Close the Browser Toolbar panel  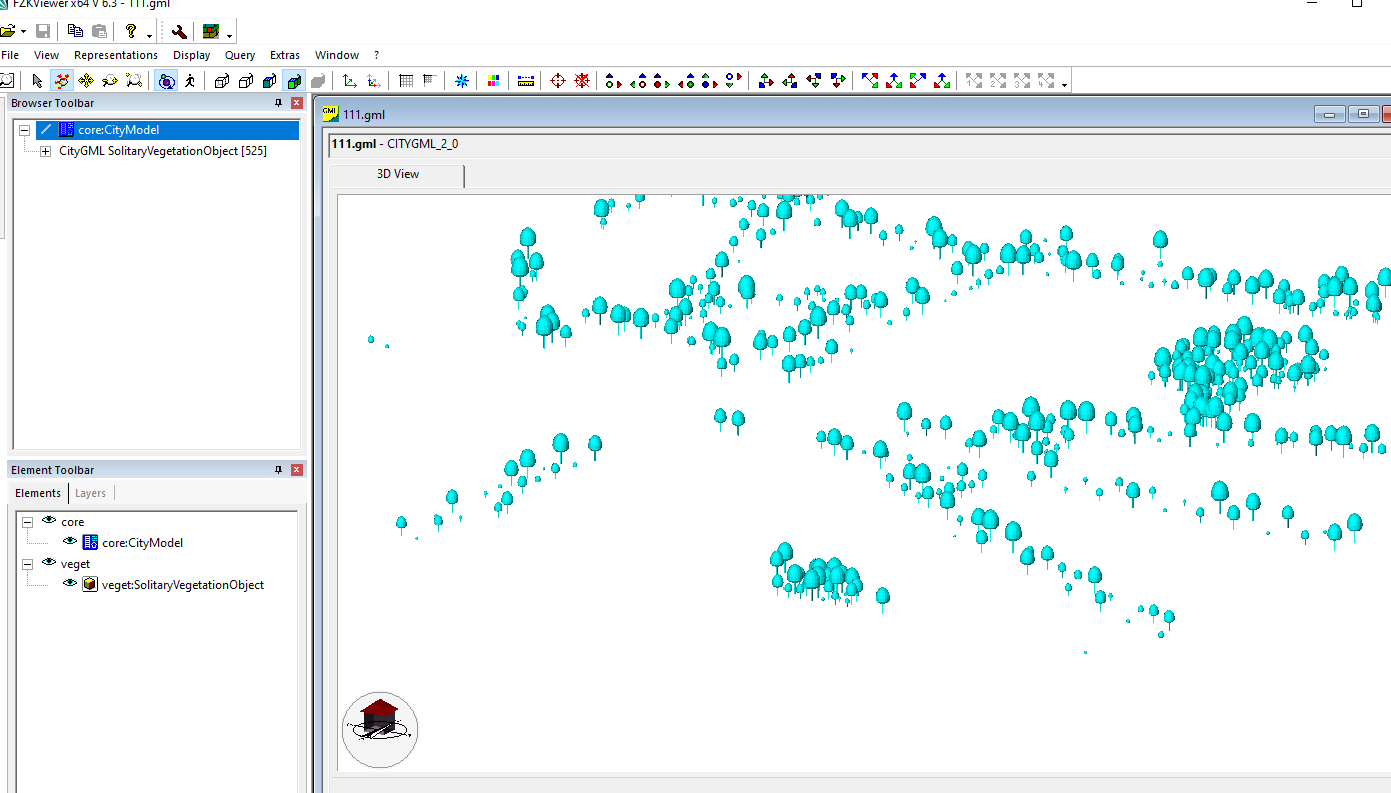pyautogui.click(x=297, y=103)
